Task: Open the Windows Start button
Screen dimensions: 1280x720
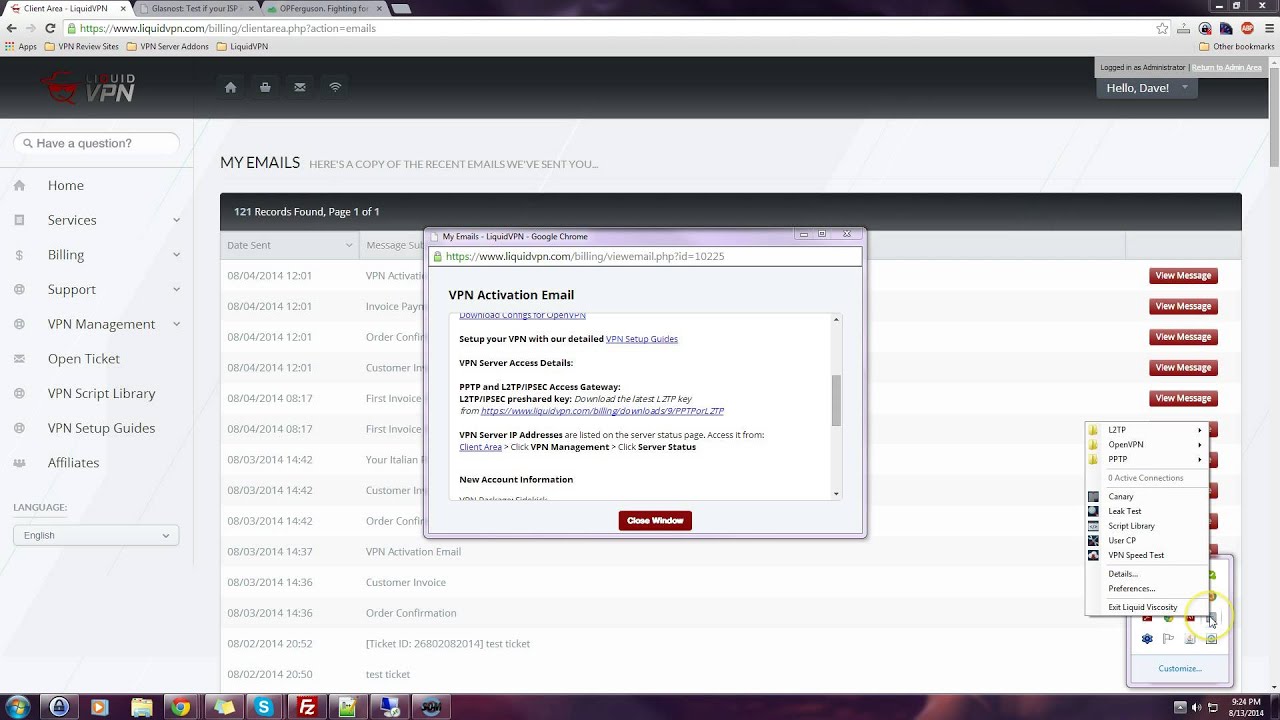Action: [17, 707]
